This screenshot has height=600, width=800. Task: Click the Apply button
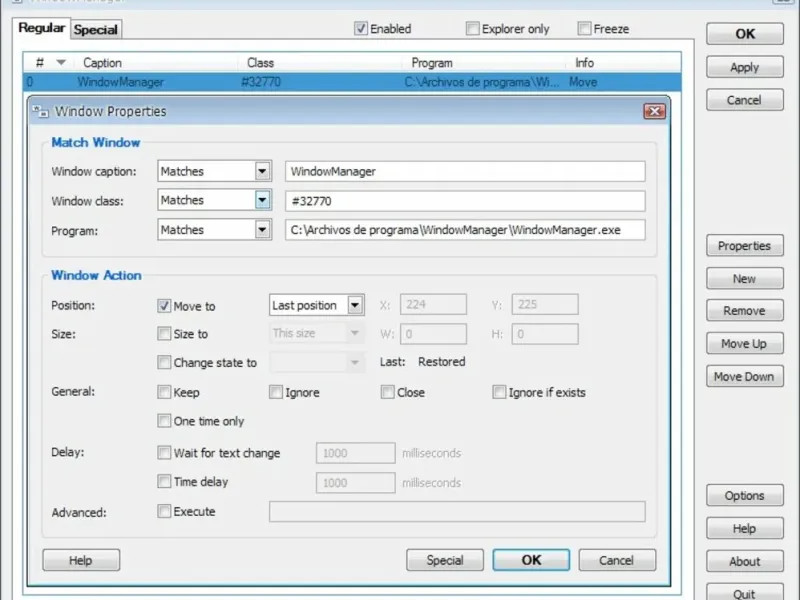pyautogui.click(x=745, y=67)
